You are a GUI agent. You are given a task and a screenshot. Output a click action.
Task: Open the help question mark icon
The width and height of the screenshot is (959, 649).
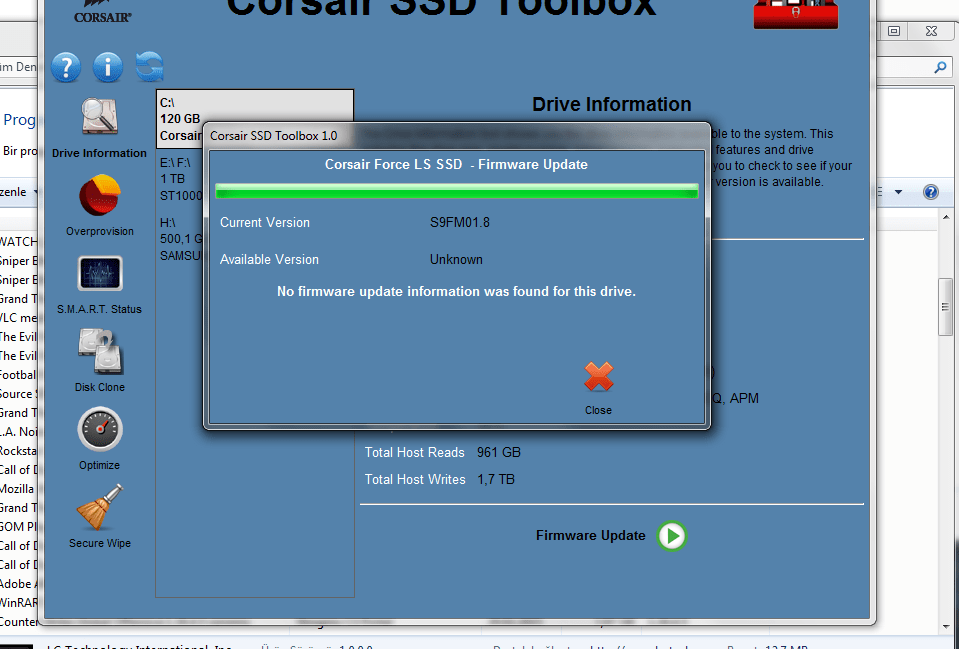click(66, 67)
